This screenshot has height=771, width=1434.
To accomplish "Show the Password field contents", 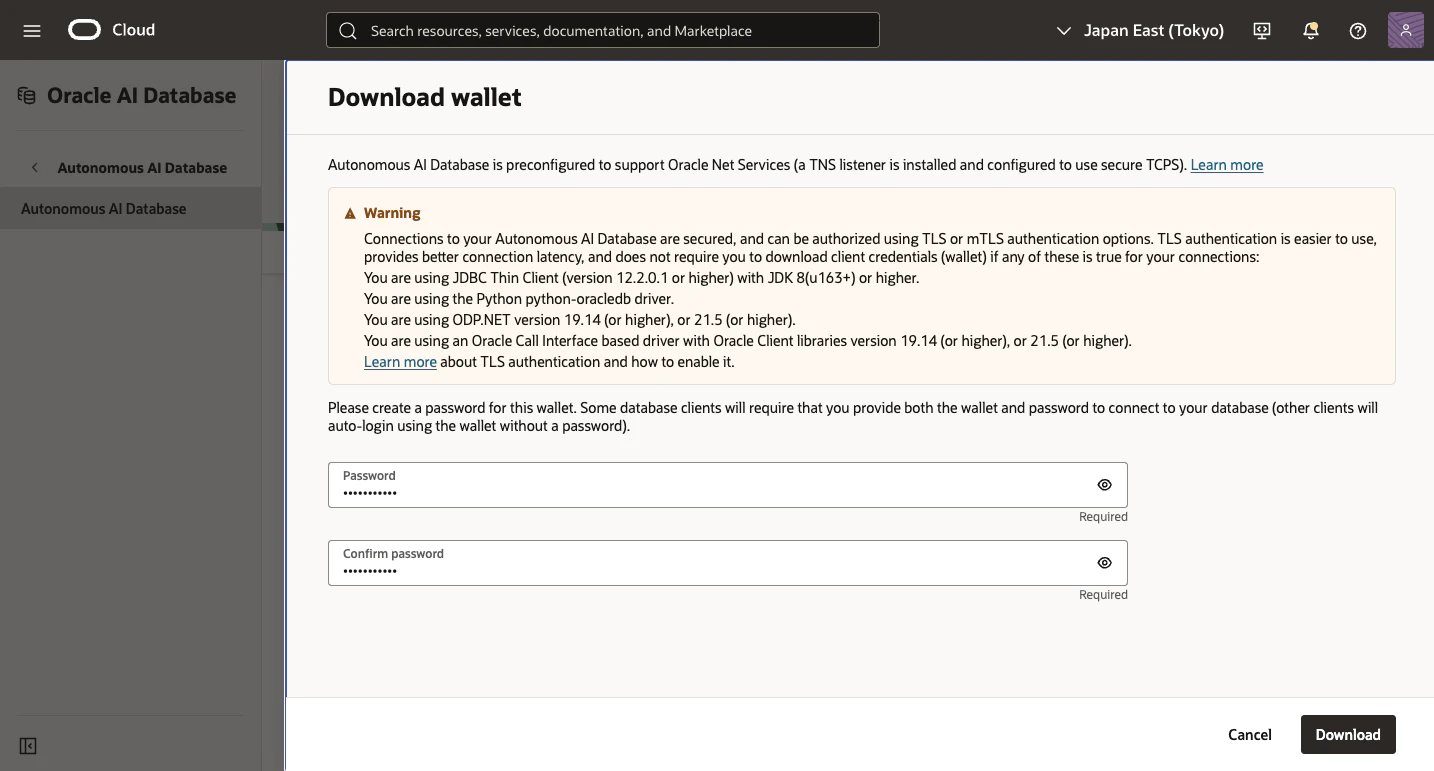I will pos(1104,485).
